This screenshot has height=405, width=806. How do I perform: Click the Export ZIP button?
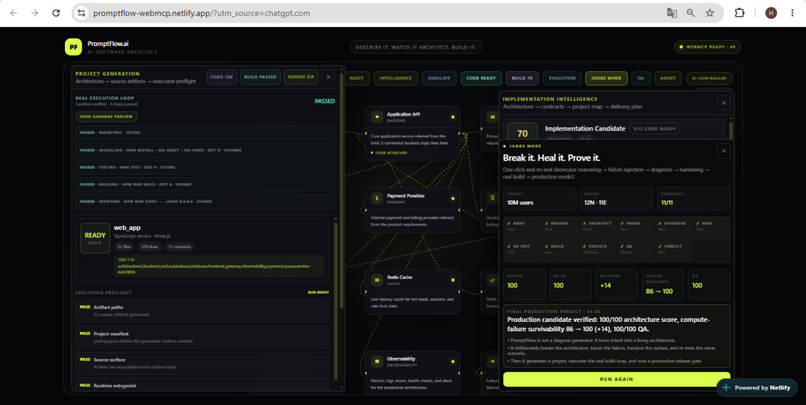point(301,77)
